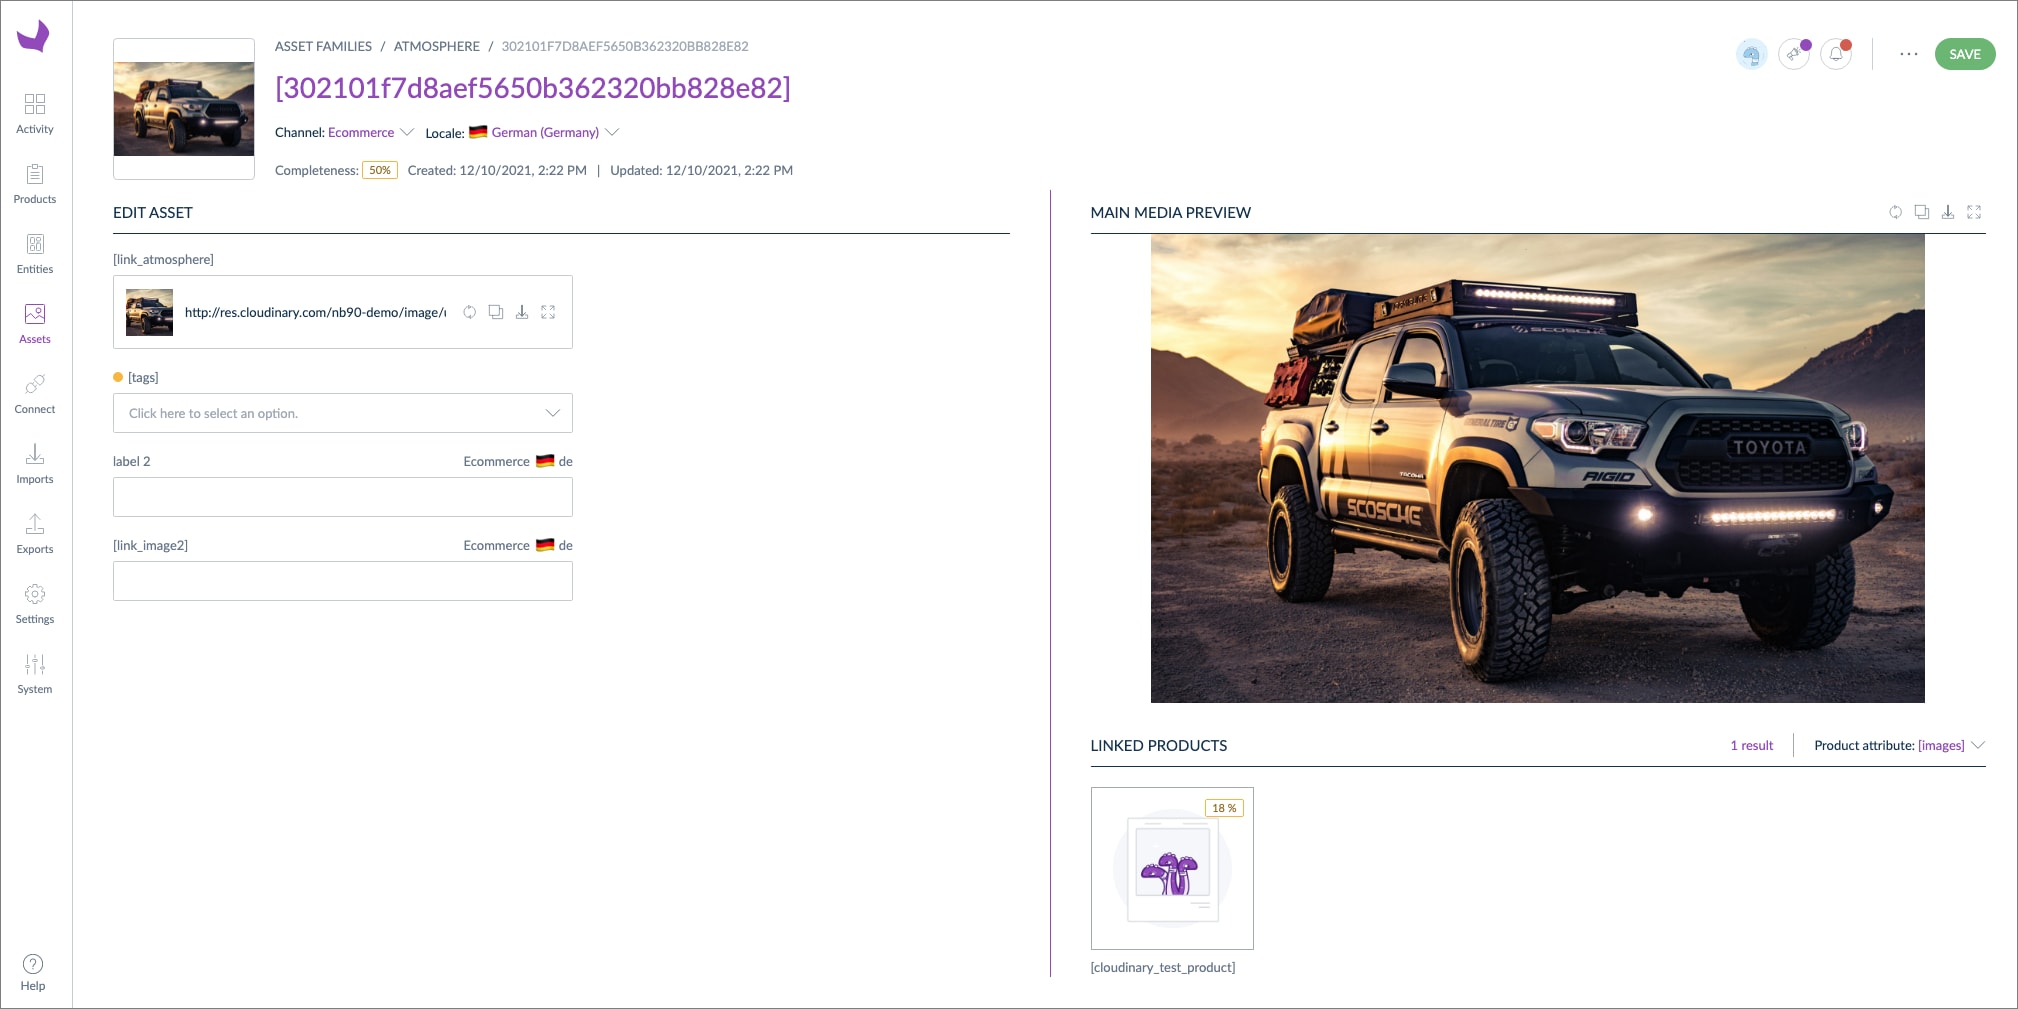Screen dimensions: 2018x1009
Task: Open the Locale German (Germany) dropdown
Action: point(522,132)
